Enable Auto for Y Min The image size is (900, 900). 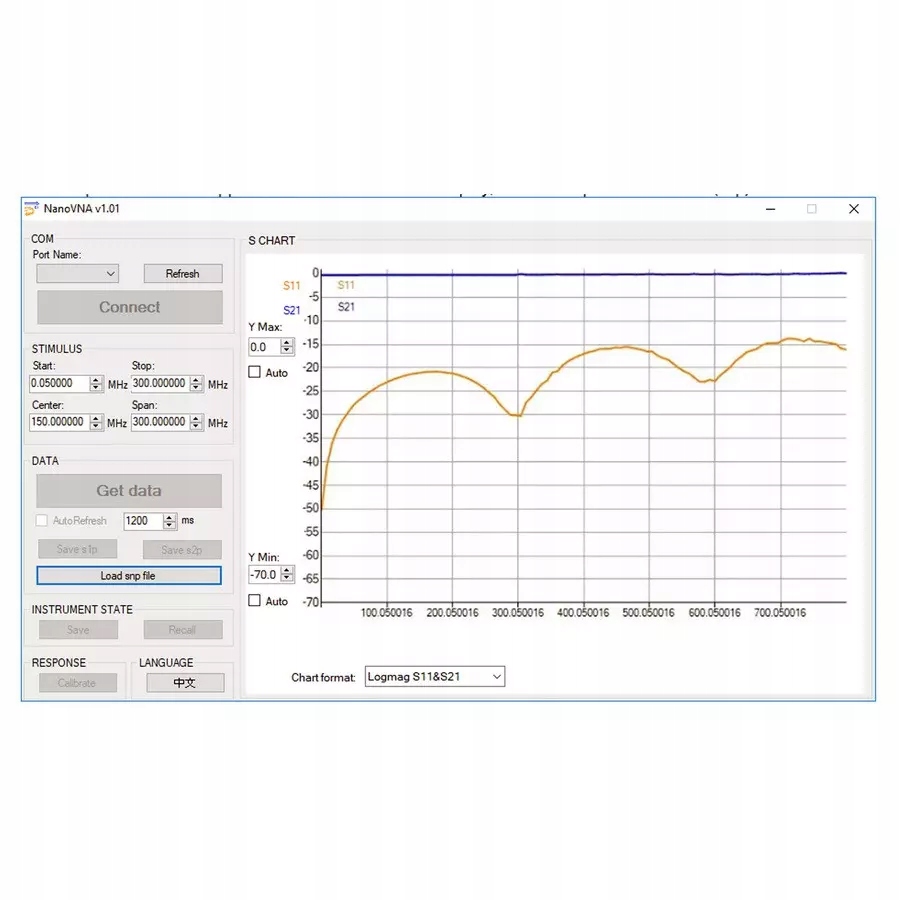point(254,600)
